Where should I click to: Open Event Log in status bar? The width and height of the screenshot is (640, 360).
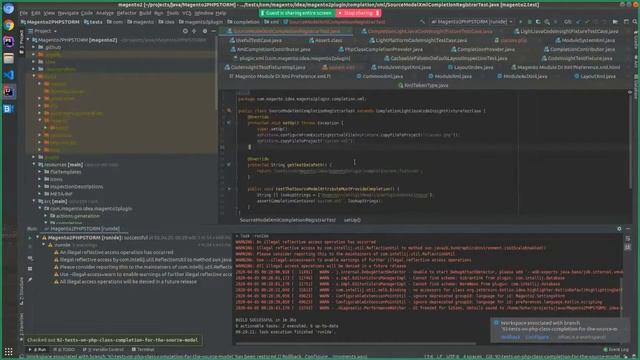click(x=616, y=349)
